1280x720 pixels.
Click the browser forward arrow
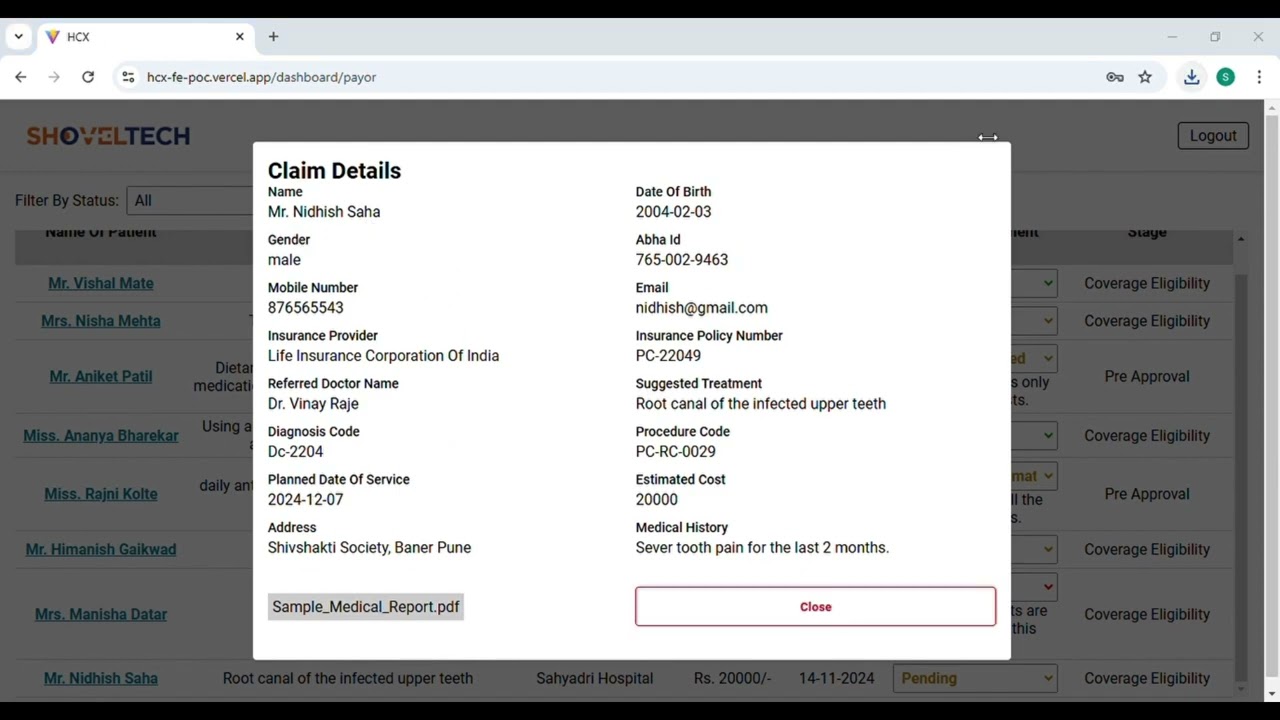[x=54, y=77]
